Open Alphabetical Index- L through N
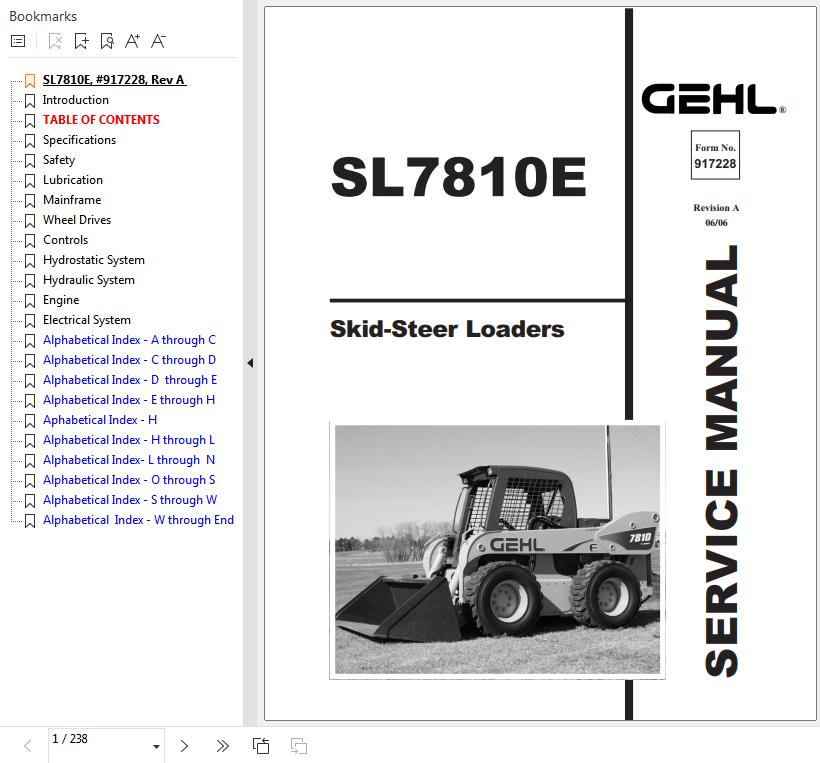Viewport: 820px width, 763px height. pos(129,460)
